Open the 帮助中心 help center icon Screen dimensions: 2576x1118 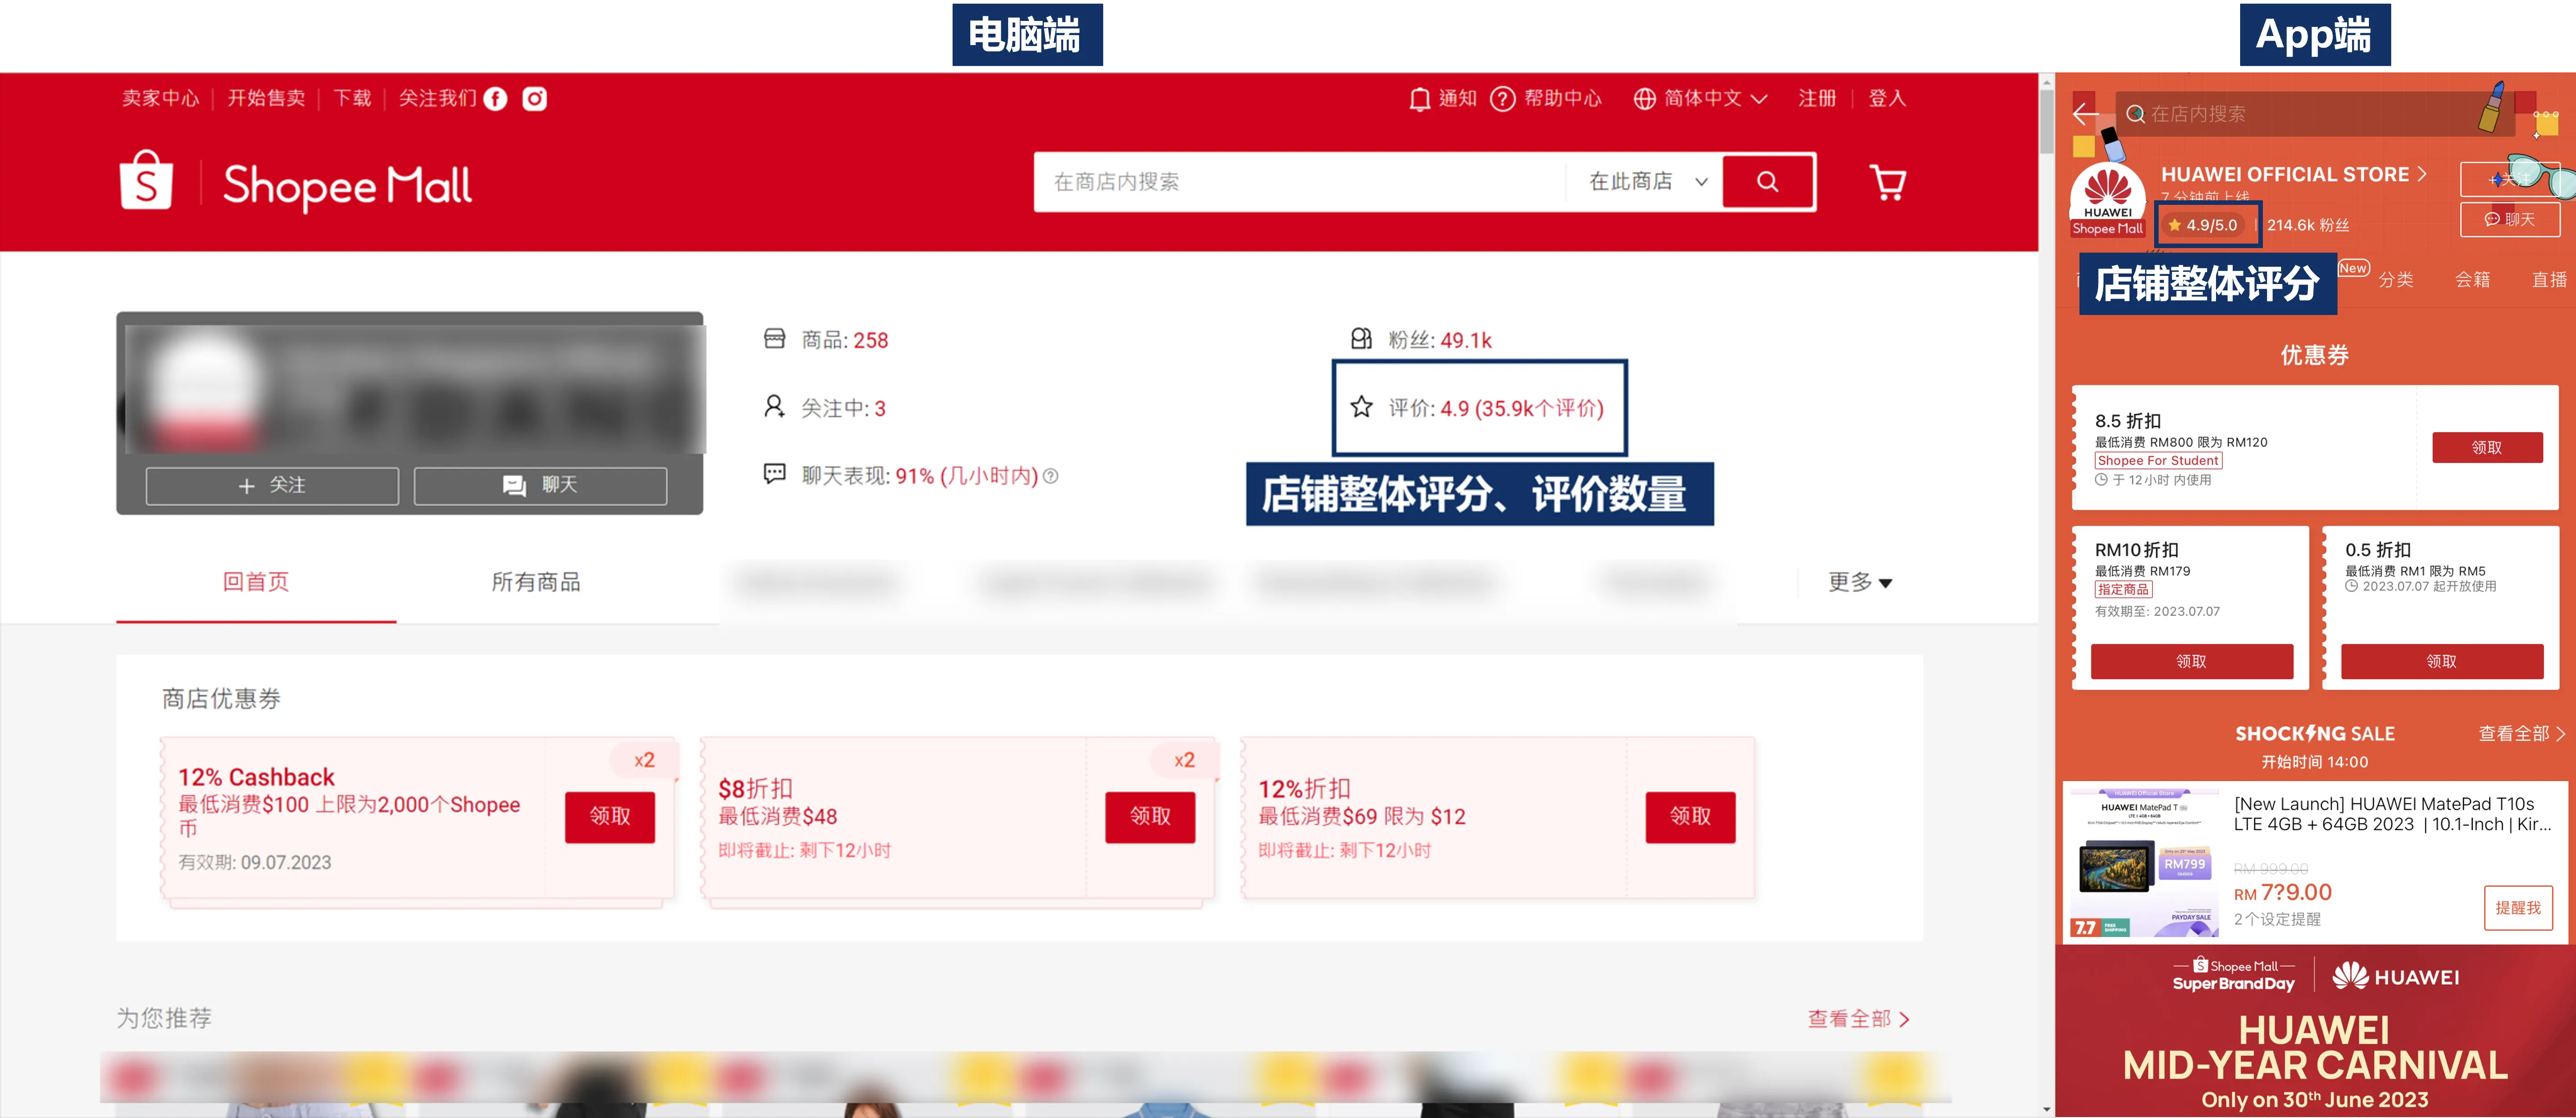point(1503,98)
